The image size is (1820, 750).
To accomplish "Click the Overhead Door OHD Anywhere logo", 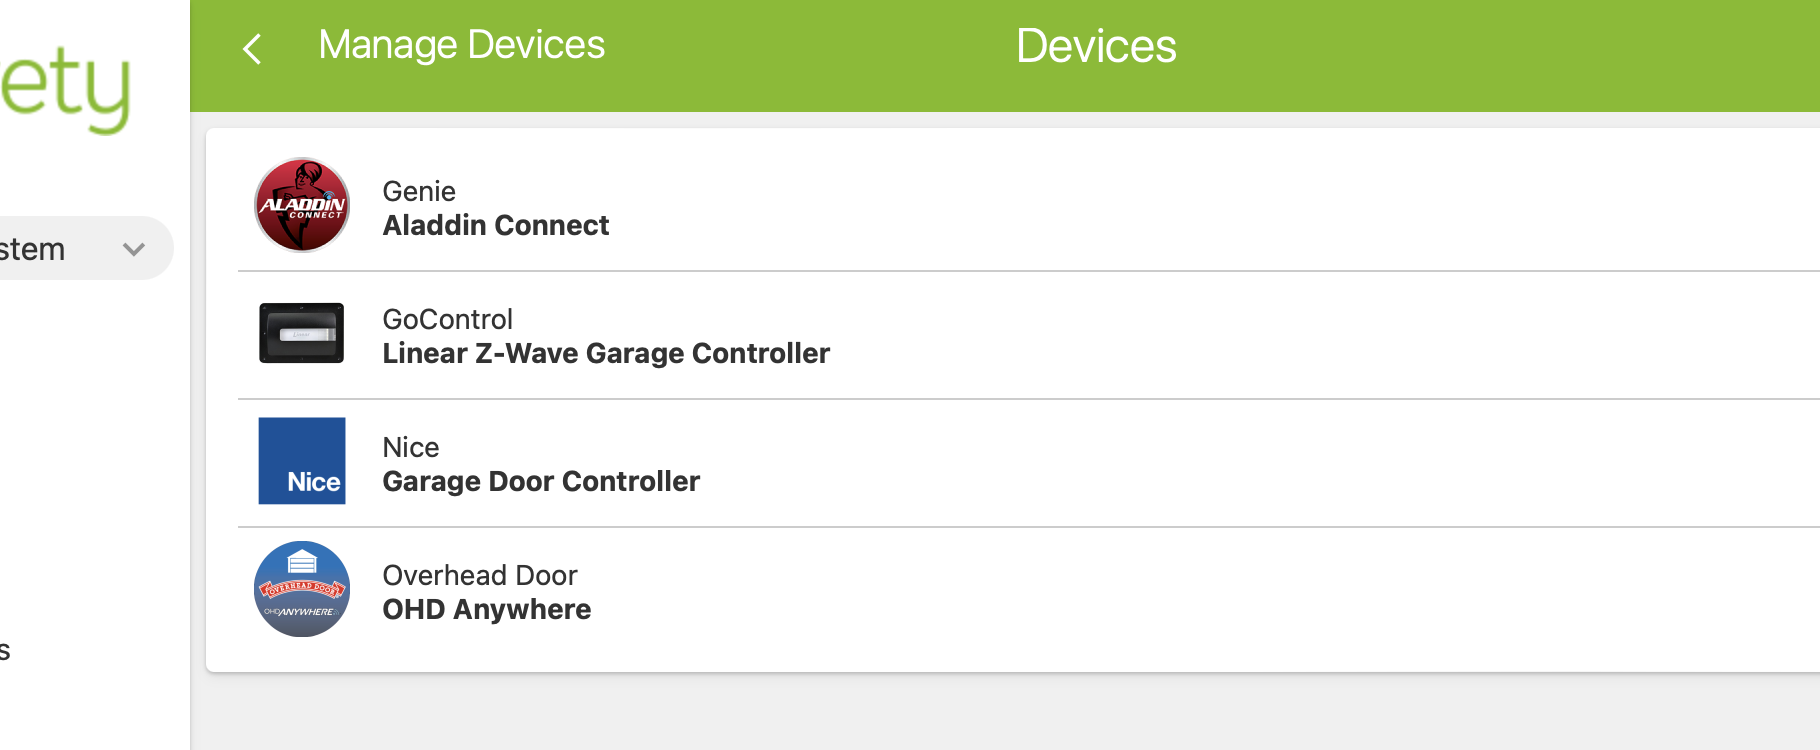I will (302, 589).
